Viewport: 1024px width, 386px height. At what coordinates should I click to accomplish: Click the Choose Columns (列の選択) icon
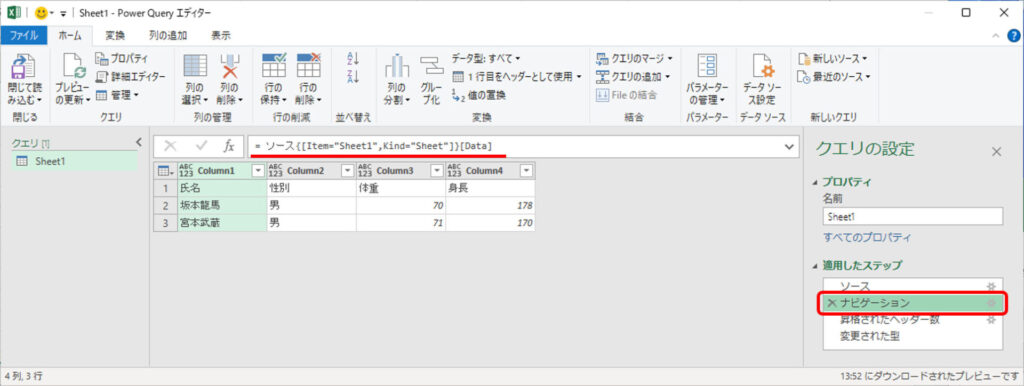coord(195,66)
